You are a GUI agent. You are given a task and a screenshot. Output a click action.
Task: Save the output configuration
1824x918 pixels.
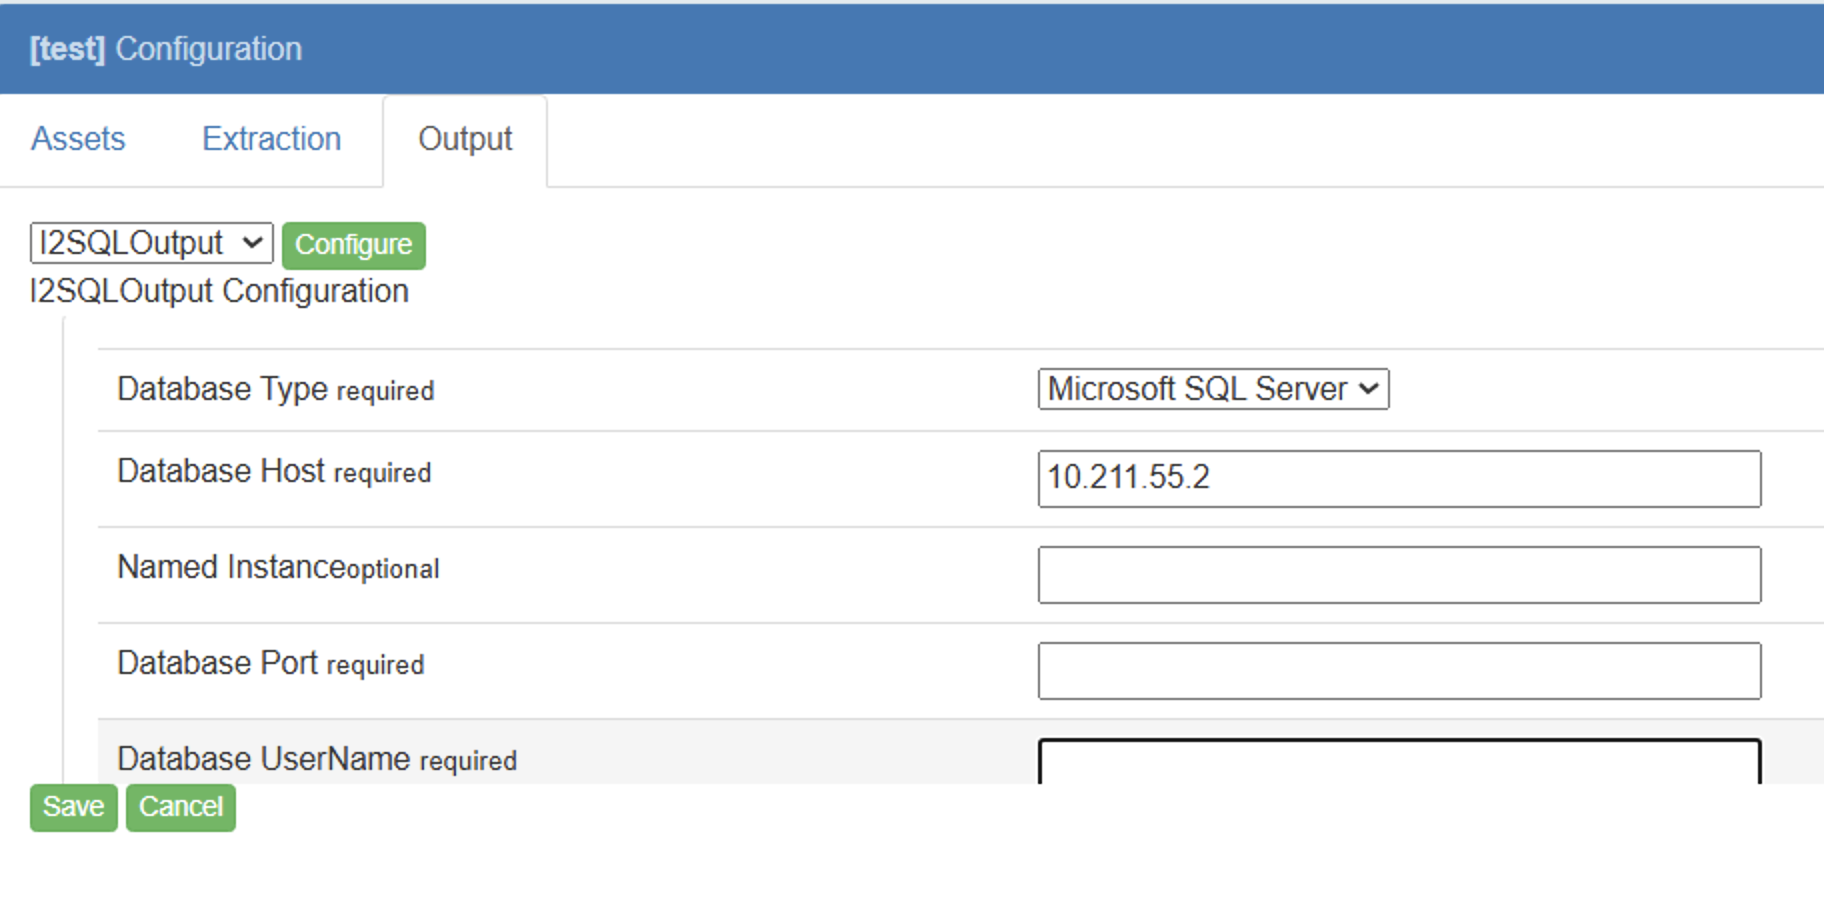point(73,807)
